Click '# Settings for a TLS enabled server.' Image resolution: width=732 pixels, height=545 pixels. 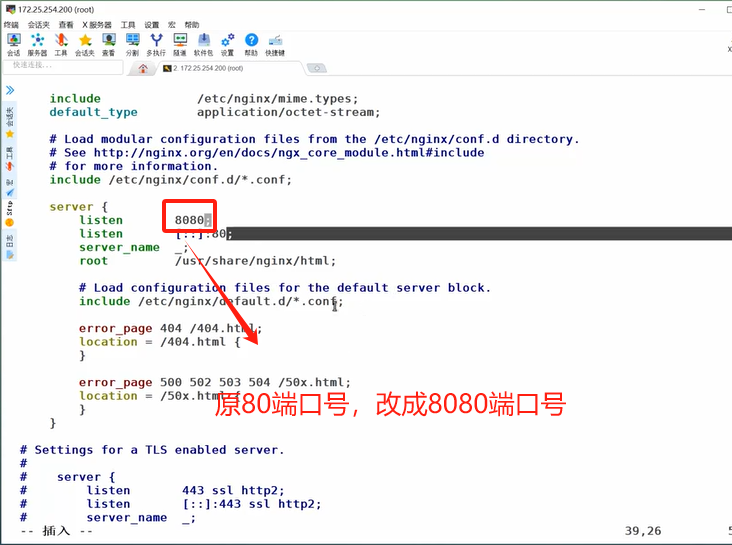pyautogui.click(x=152, y=450)
